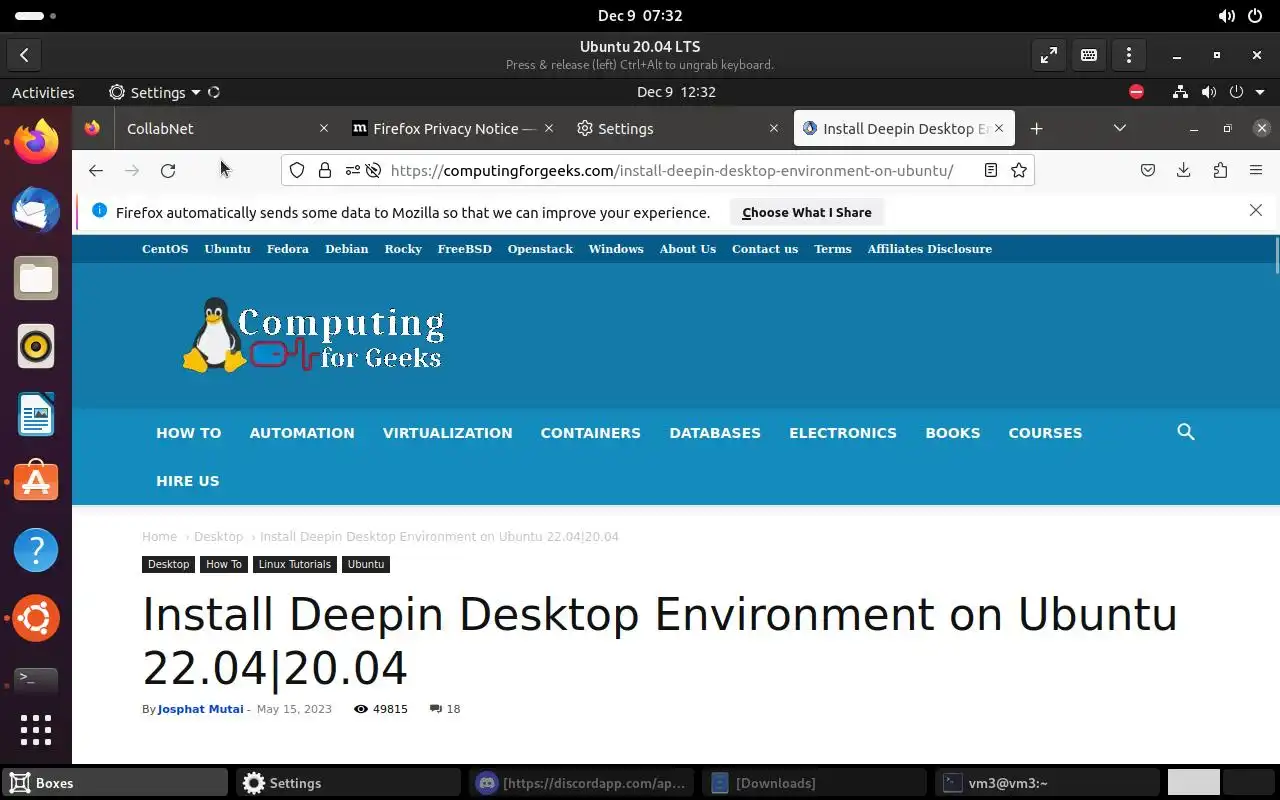The height and width of the screenshot is (800, 1280).
Task: Open author Josphat Mutai's page
Action: point(200,709)
